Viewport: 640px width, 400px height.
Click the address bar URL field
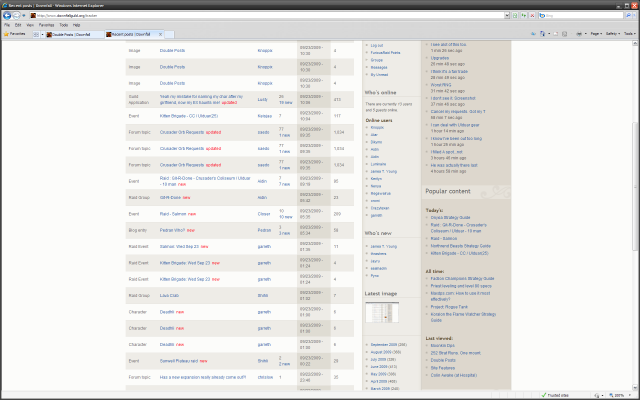tap(267, 16)
